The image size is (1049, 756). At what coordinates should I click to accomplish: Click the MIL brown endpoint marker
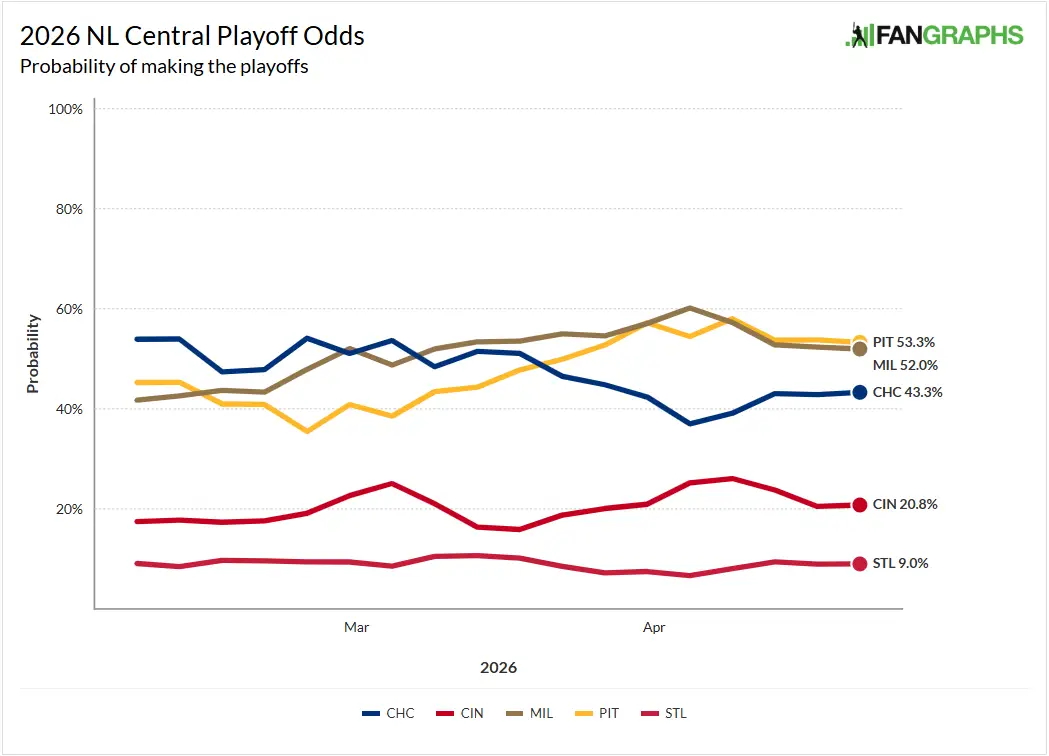coord(859,349)
